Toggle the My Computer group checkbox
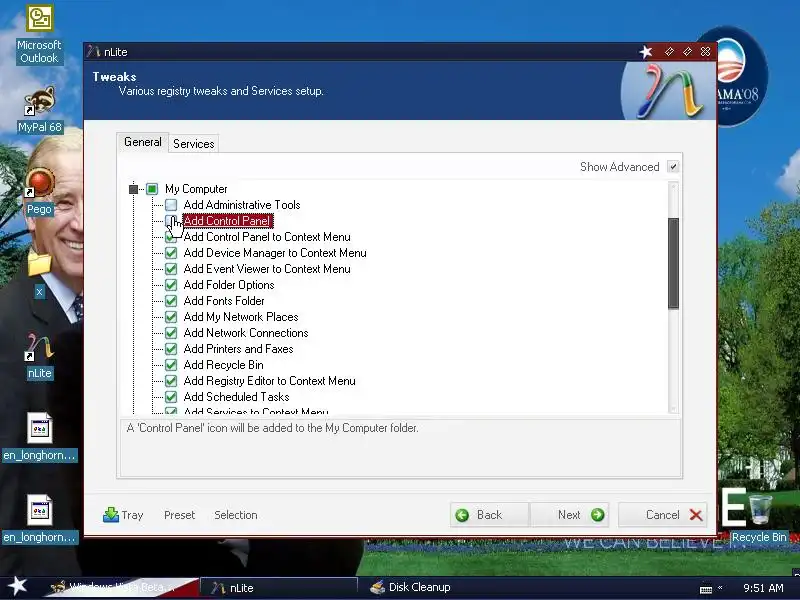The image size is (800, 600). click(x=152, y=189)
